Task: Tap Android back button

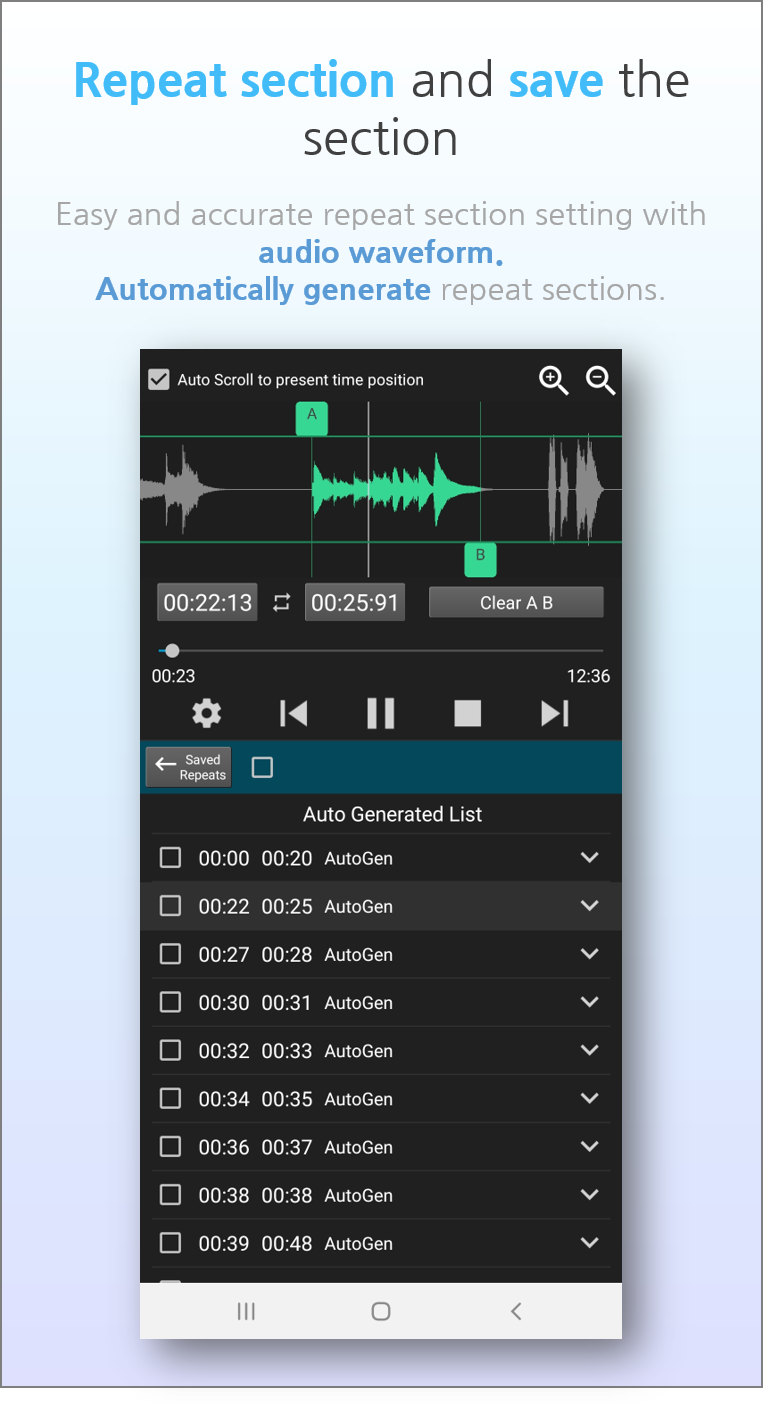Action: [x=516, y=1311]
